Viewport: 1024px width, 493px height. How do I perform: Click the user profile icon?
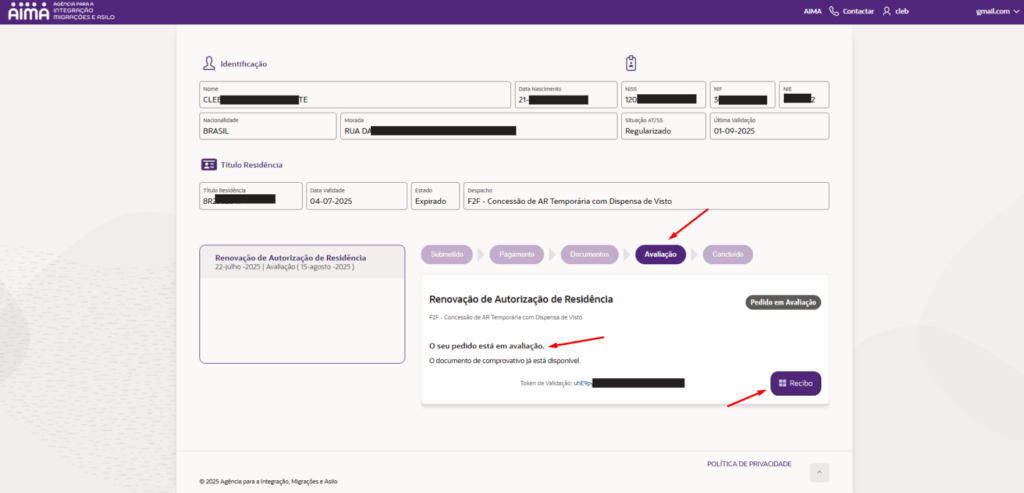pyautogui.click(x=886, y=12)
